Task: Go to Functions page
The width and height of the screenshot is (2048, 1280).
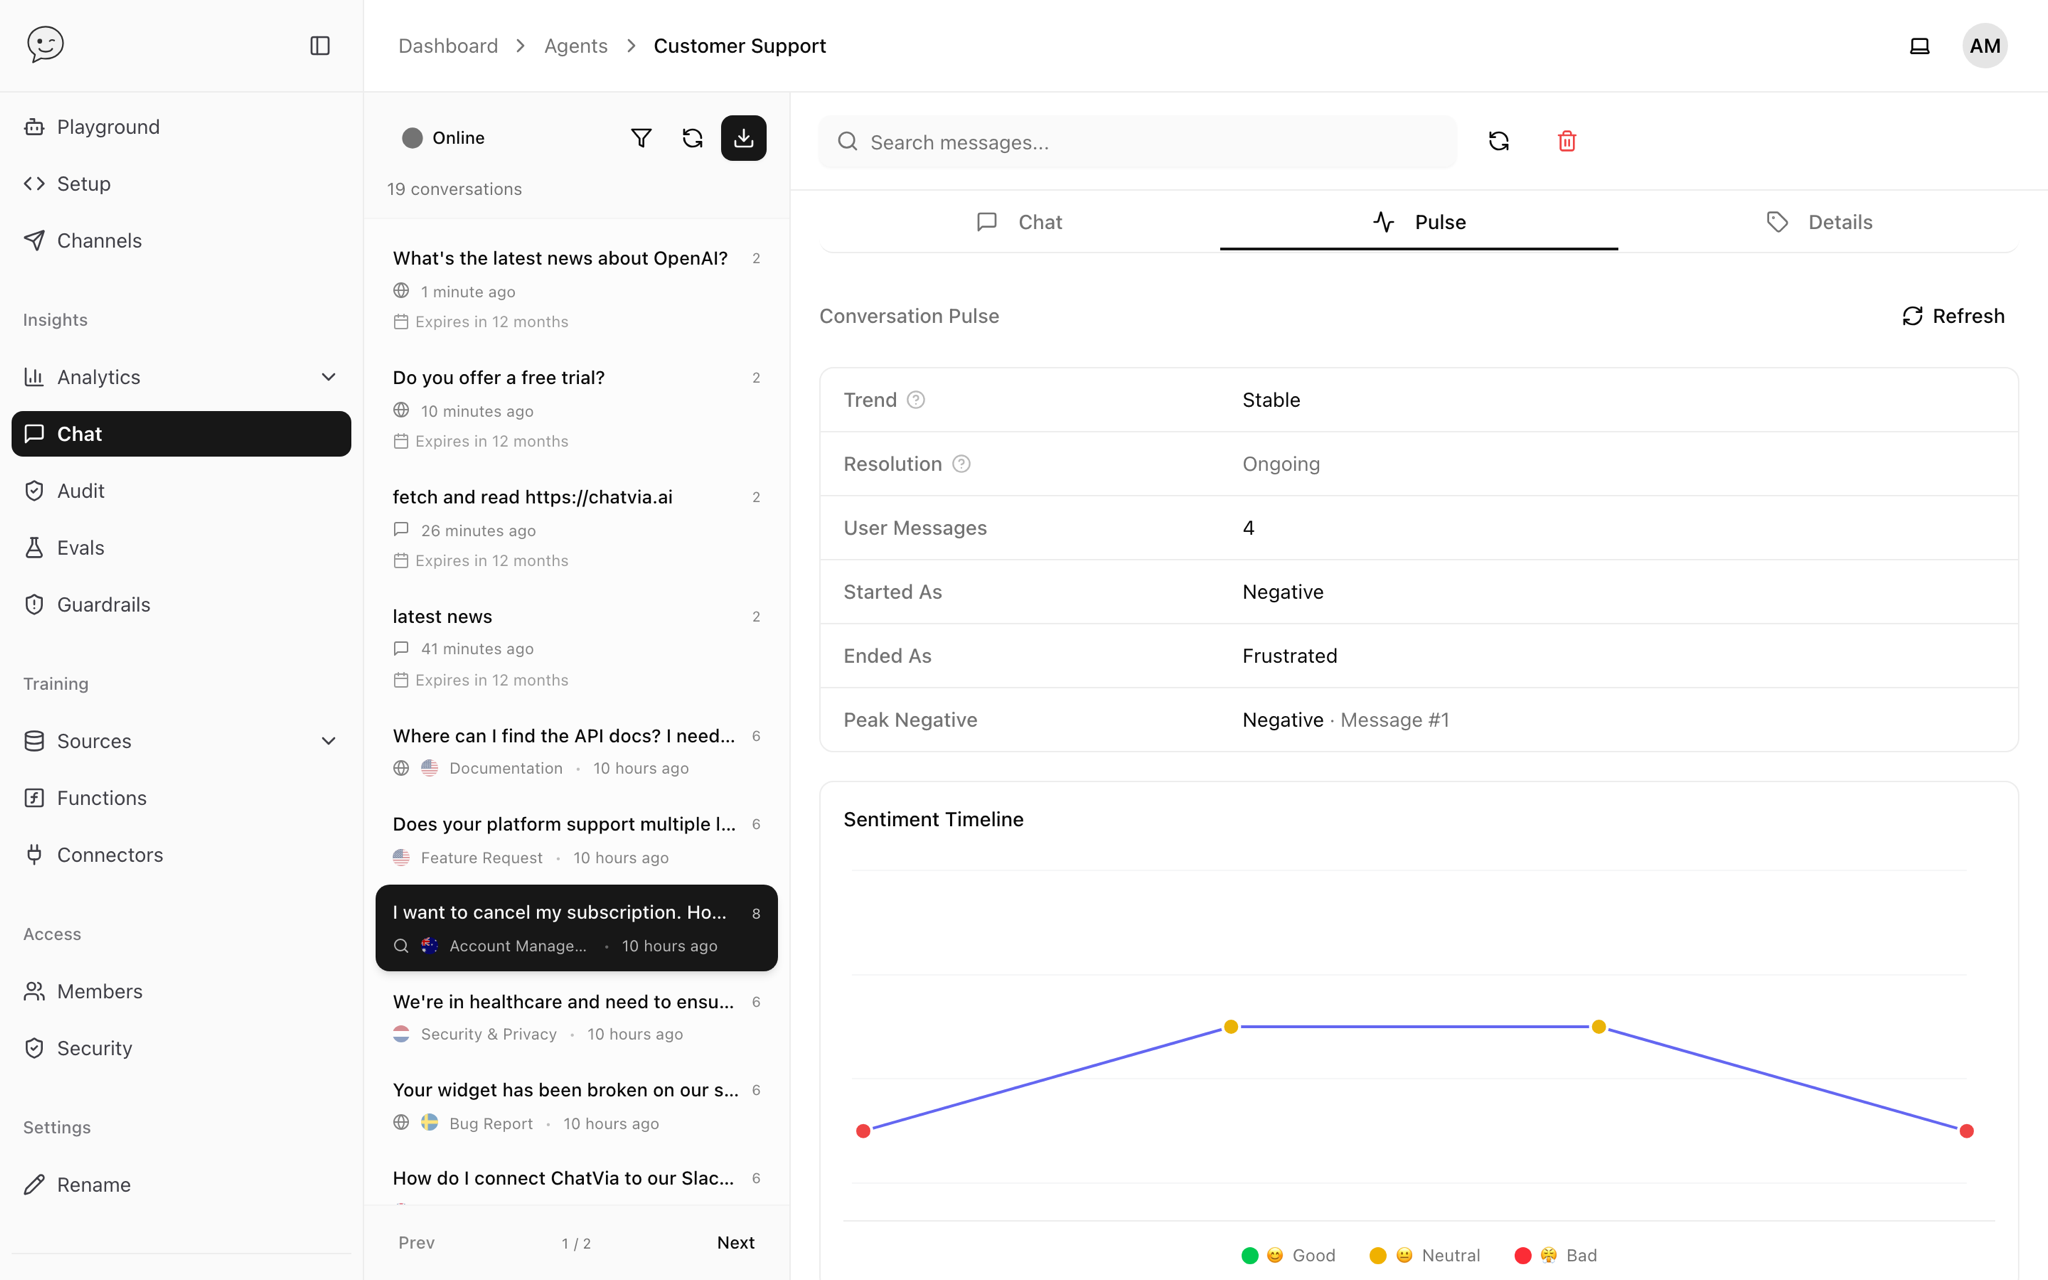Action: pos(181,798)
